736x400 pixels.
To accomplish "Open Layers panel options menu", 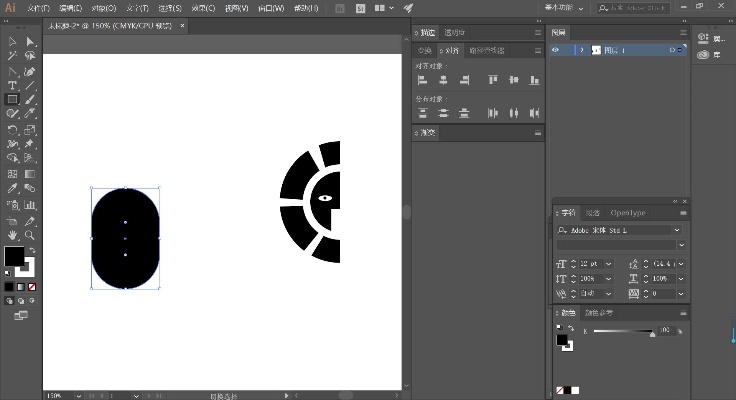I will [683, 32].
